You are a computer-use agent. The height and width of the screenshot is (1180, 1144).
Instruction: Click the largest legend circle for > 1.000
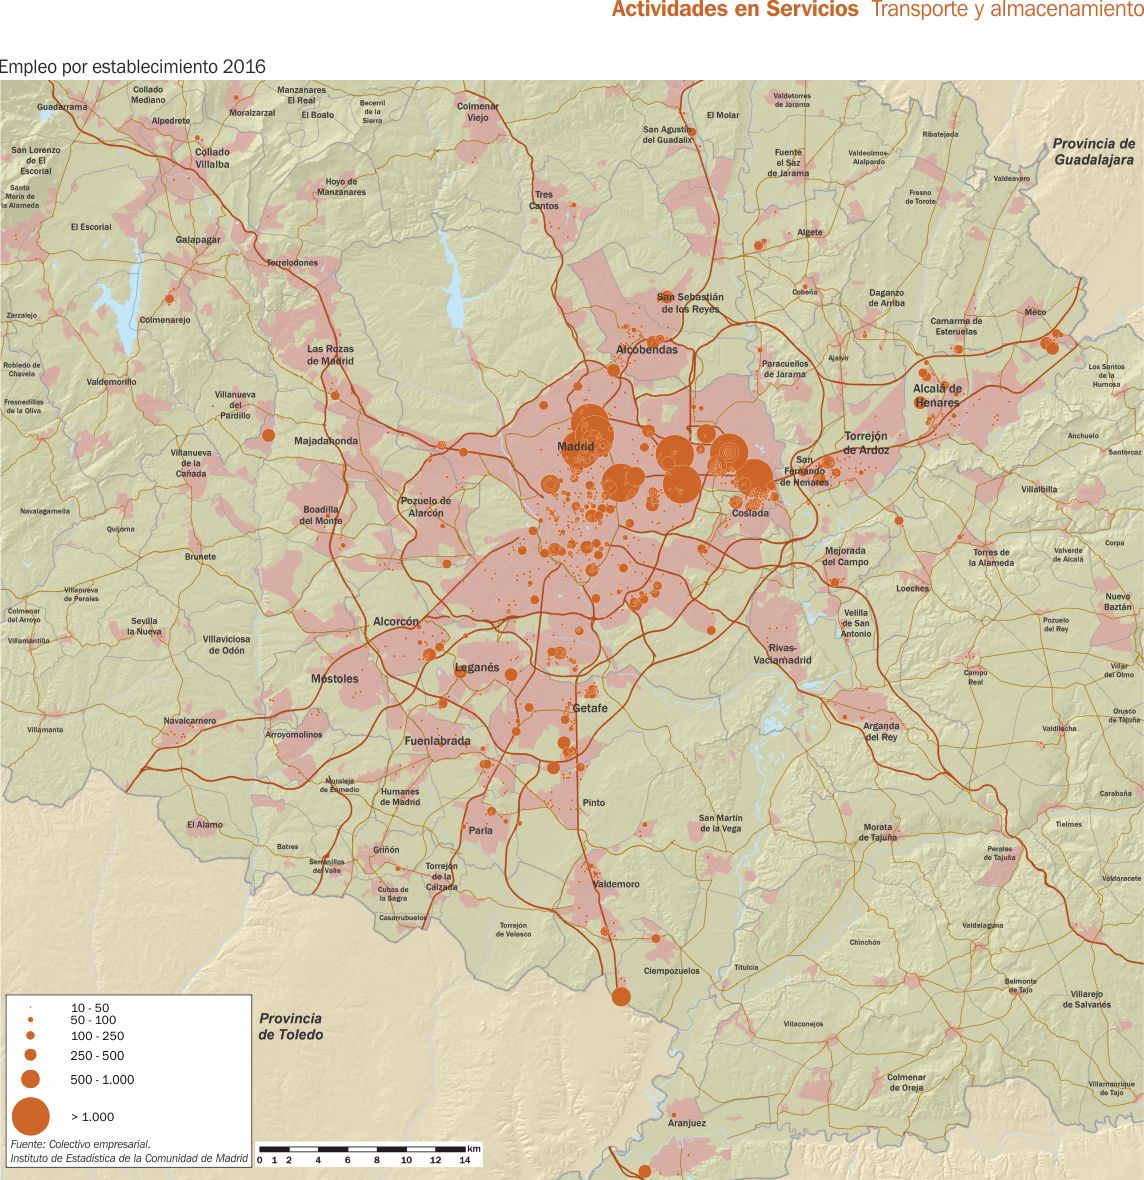click(30, 1116)
